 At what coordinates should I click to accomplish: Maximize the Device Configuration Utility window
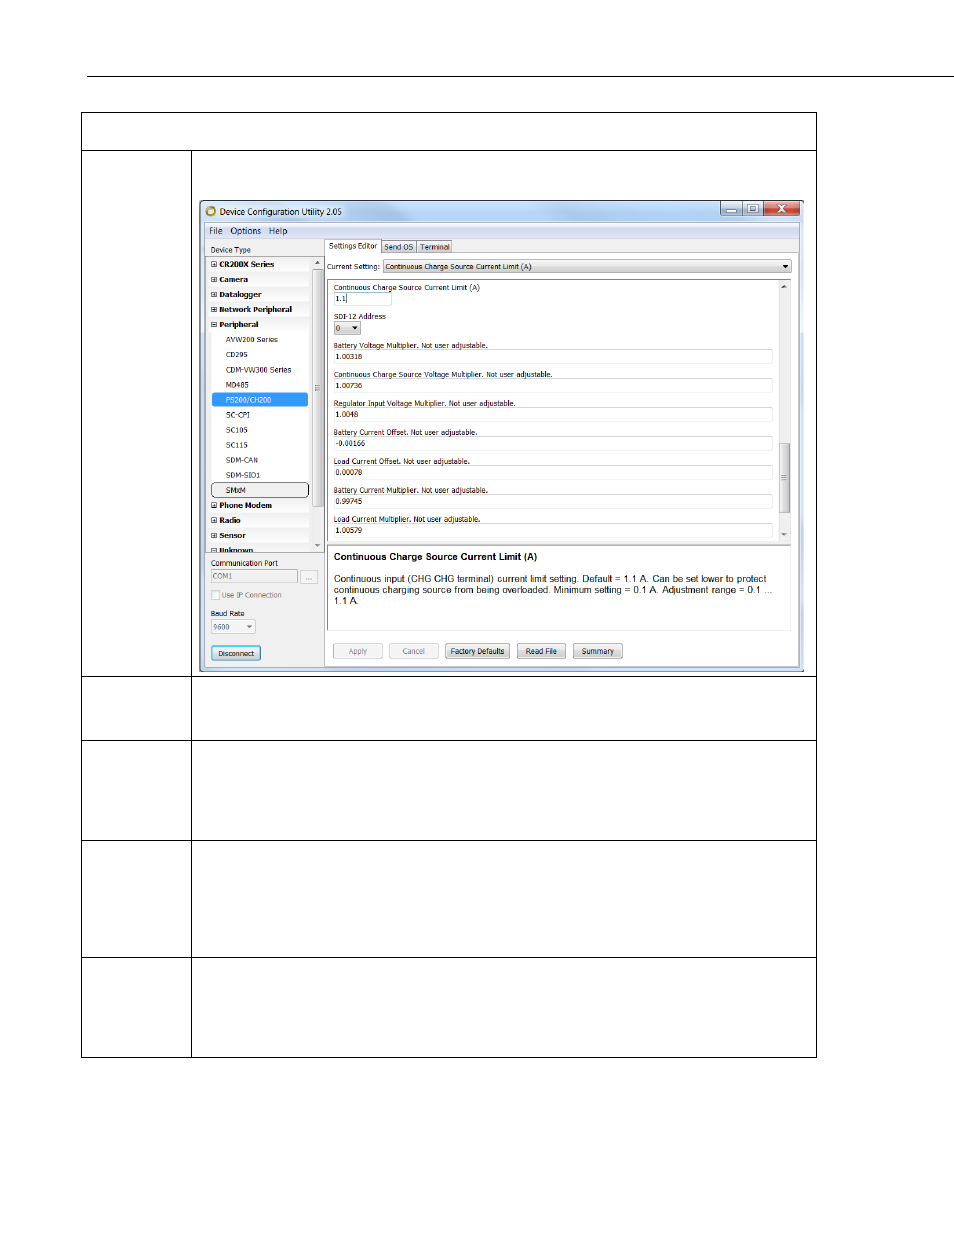click(x=752, y=209)
